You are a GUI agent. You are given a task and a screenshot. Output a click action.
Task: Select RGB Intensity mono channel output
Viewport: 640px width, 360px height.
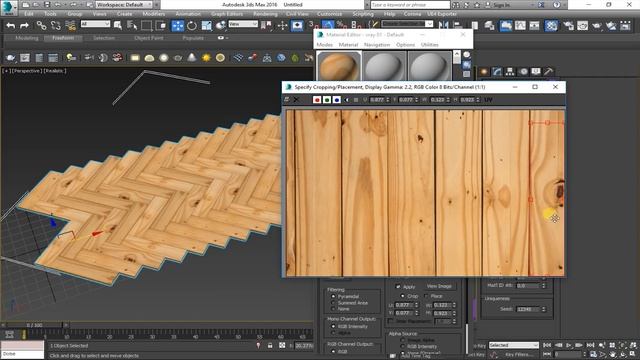(x=333, y=326)
